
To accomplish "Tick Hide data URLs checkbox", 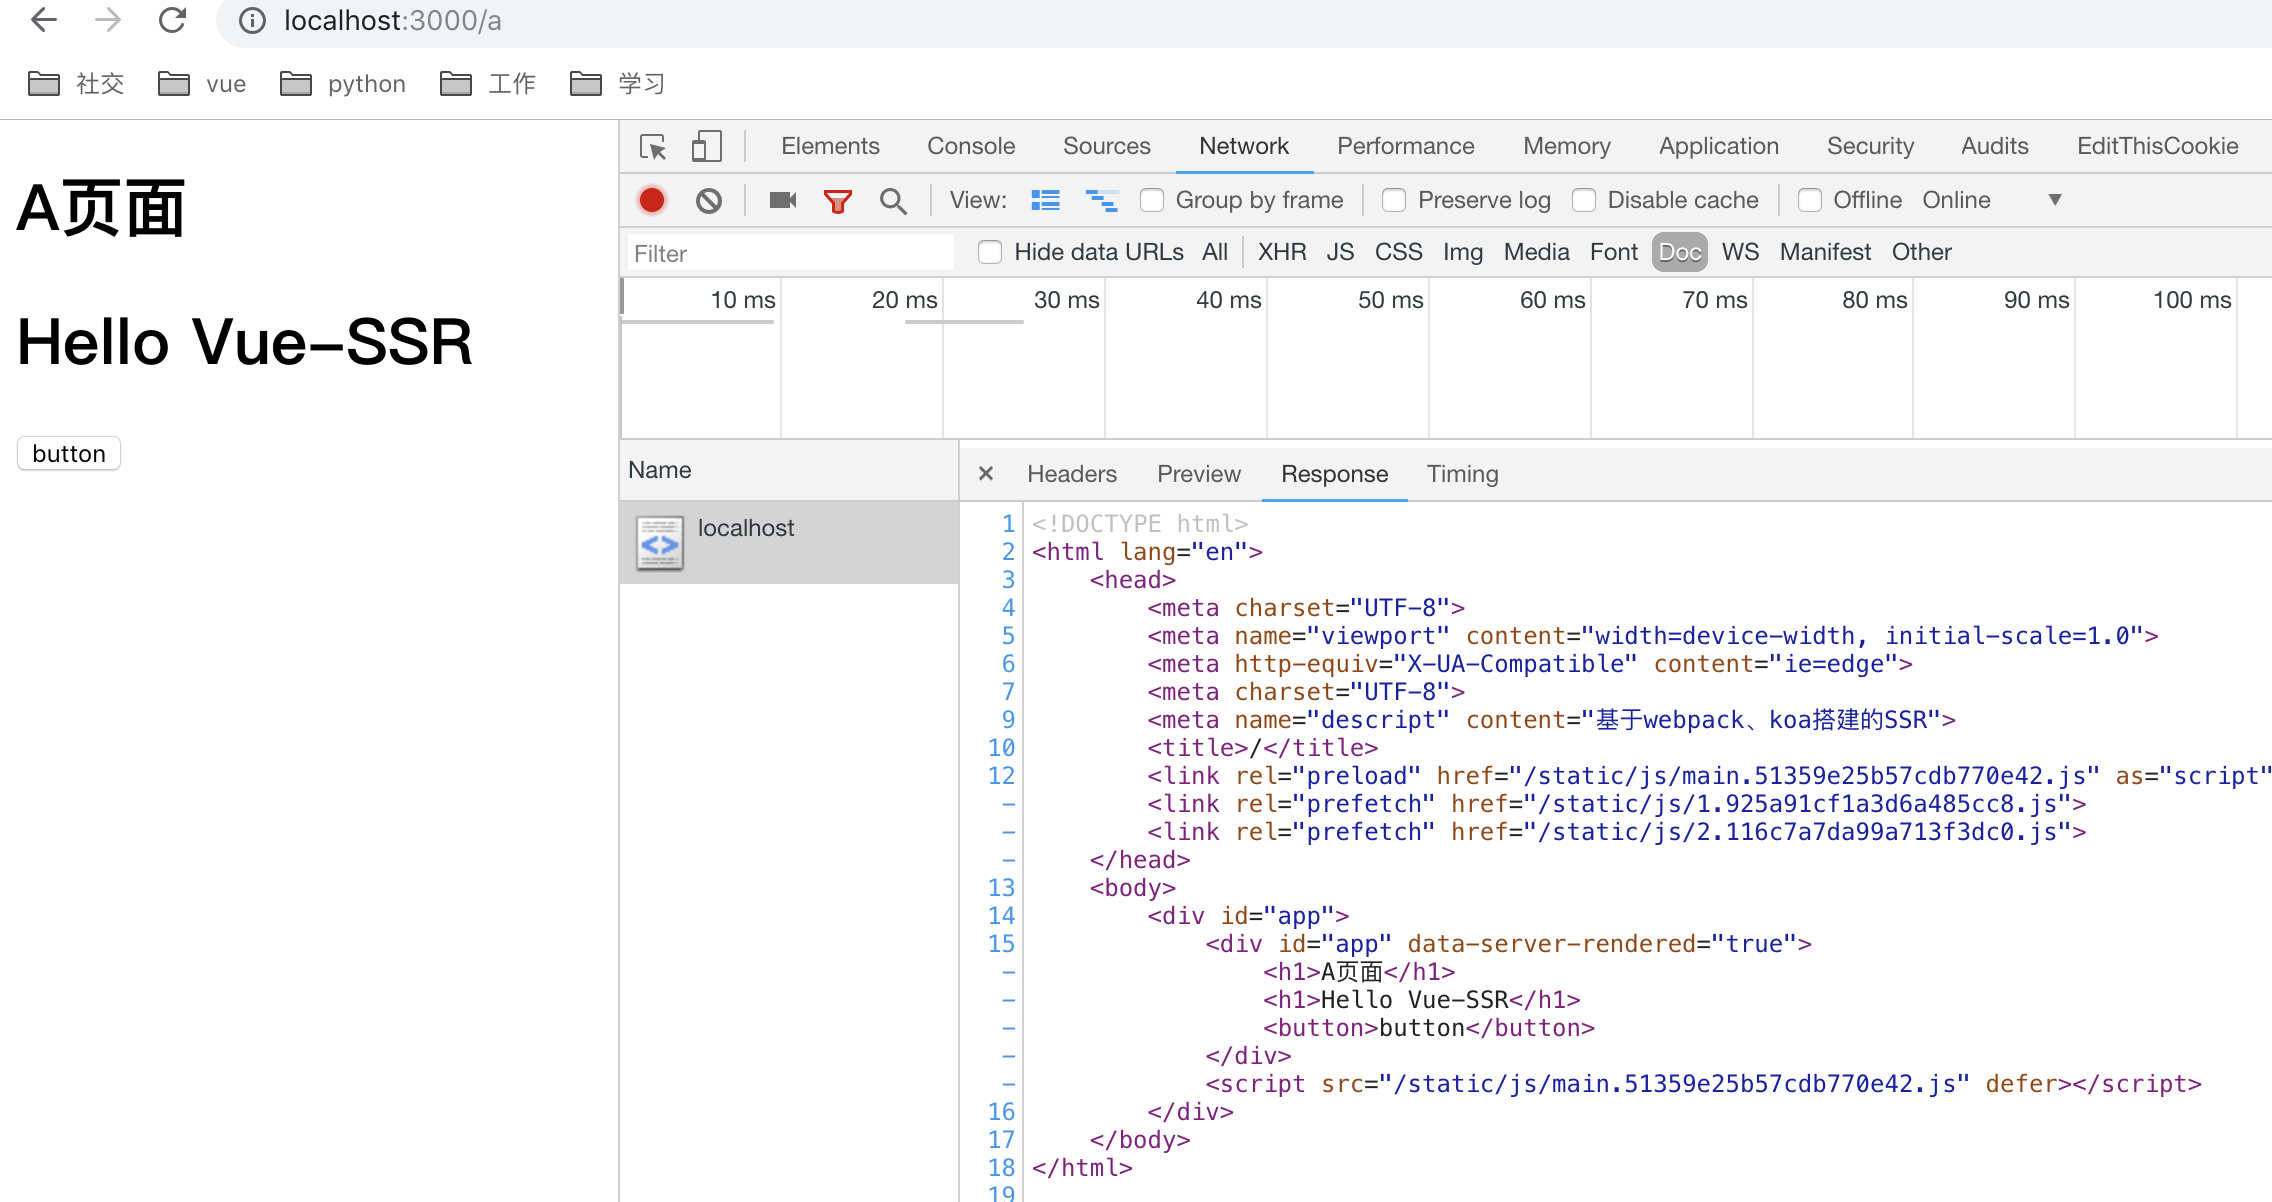I will [990, 252].
